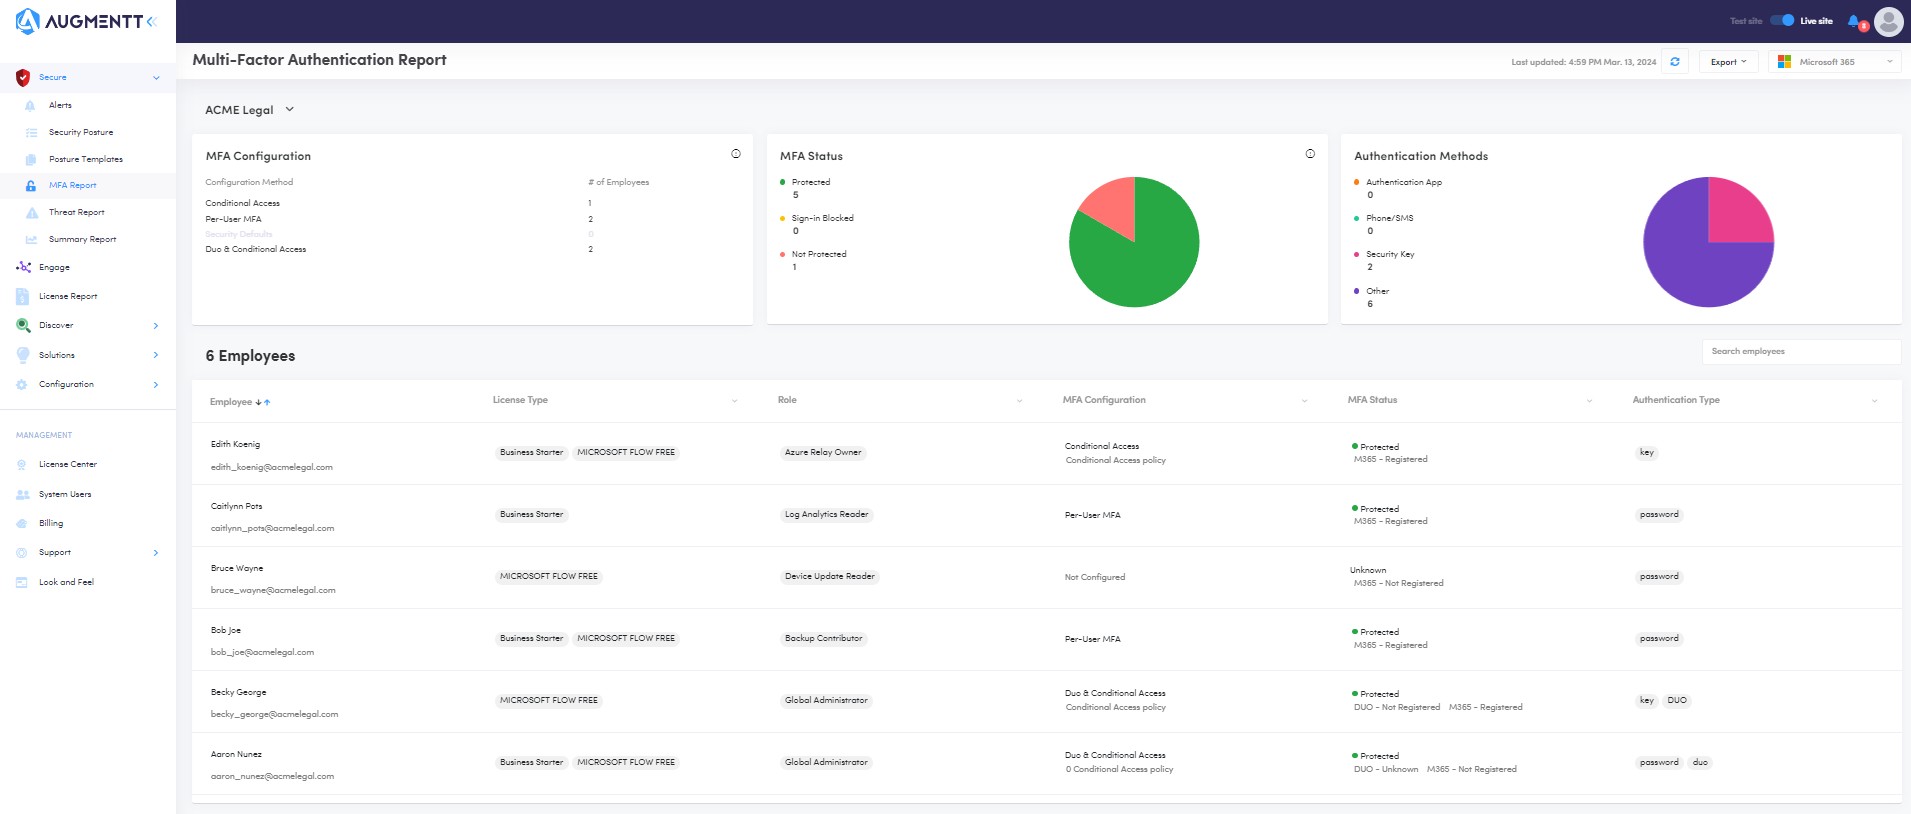Toggle the Test site / Live site switch
1911x814 pixels.
(1782, 21)
